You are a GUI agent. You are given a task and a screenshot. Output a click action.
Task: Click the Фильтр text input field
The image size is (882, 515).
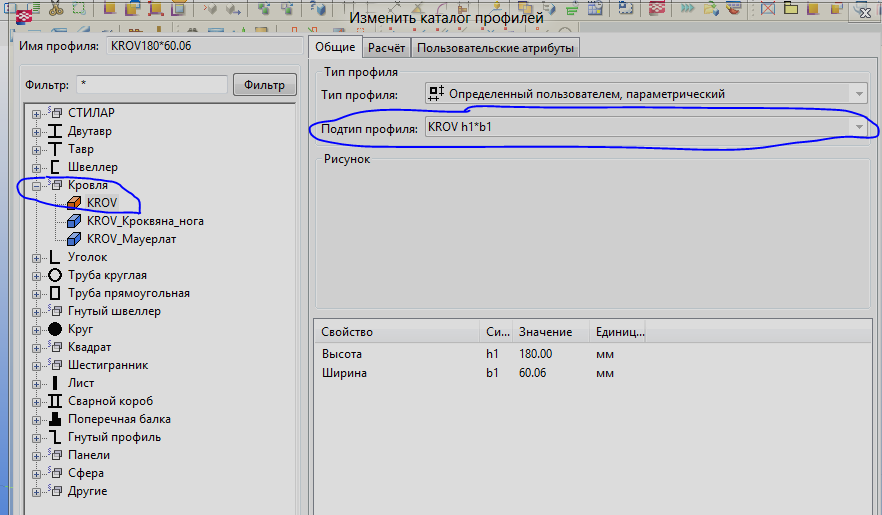(x=152, y=84)
